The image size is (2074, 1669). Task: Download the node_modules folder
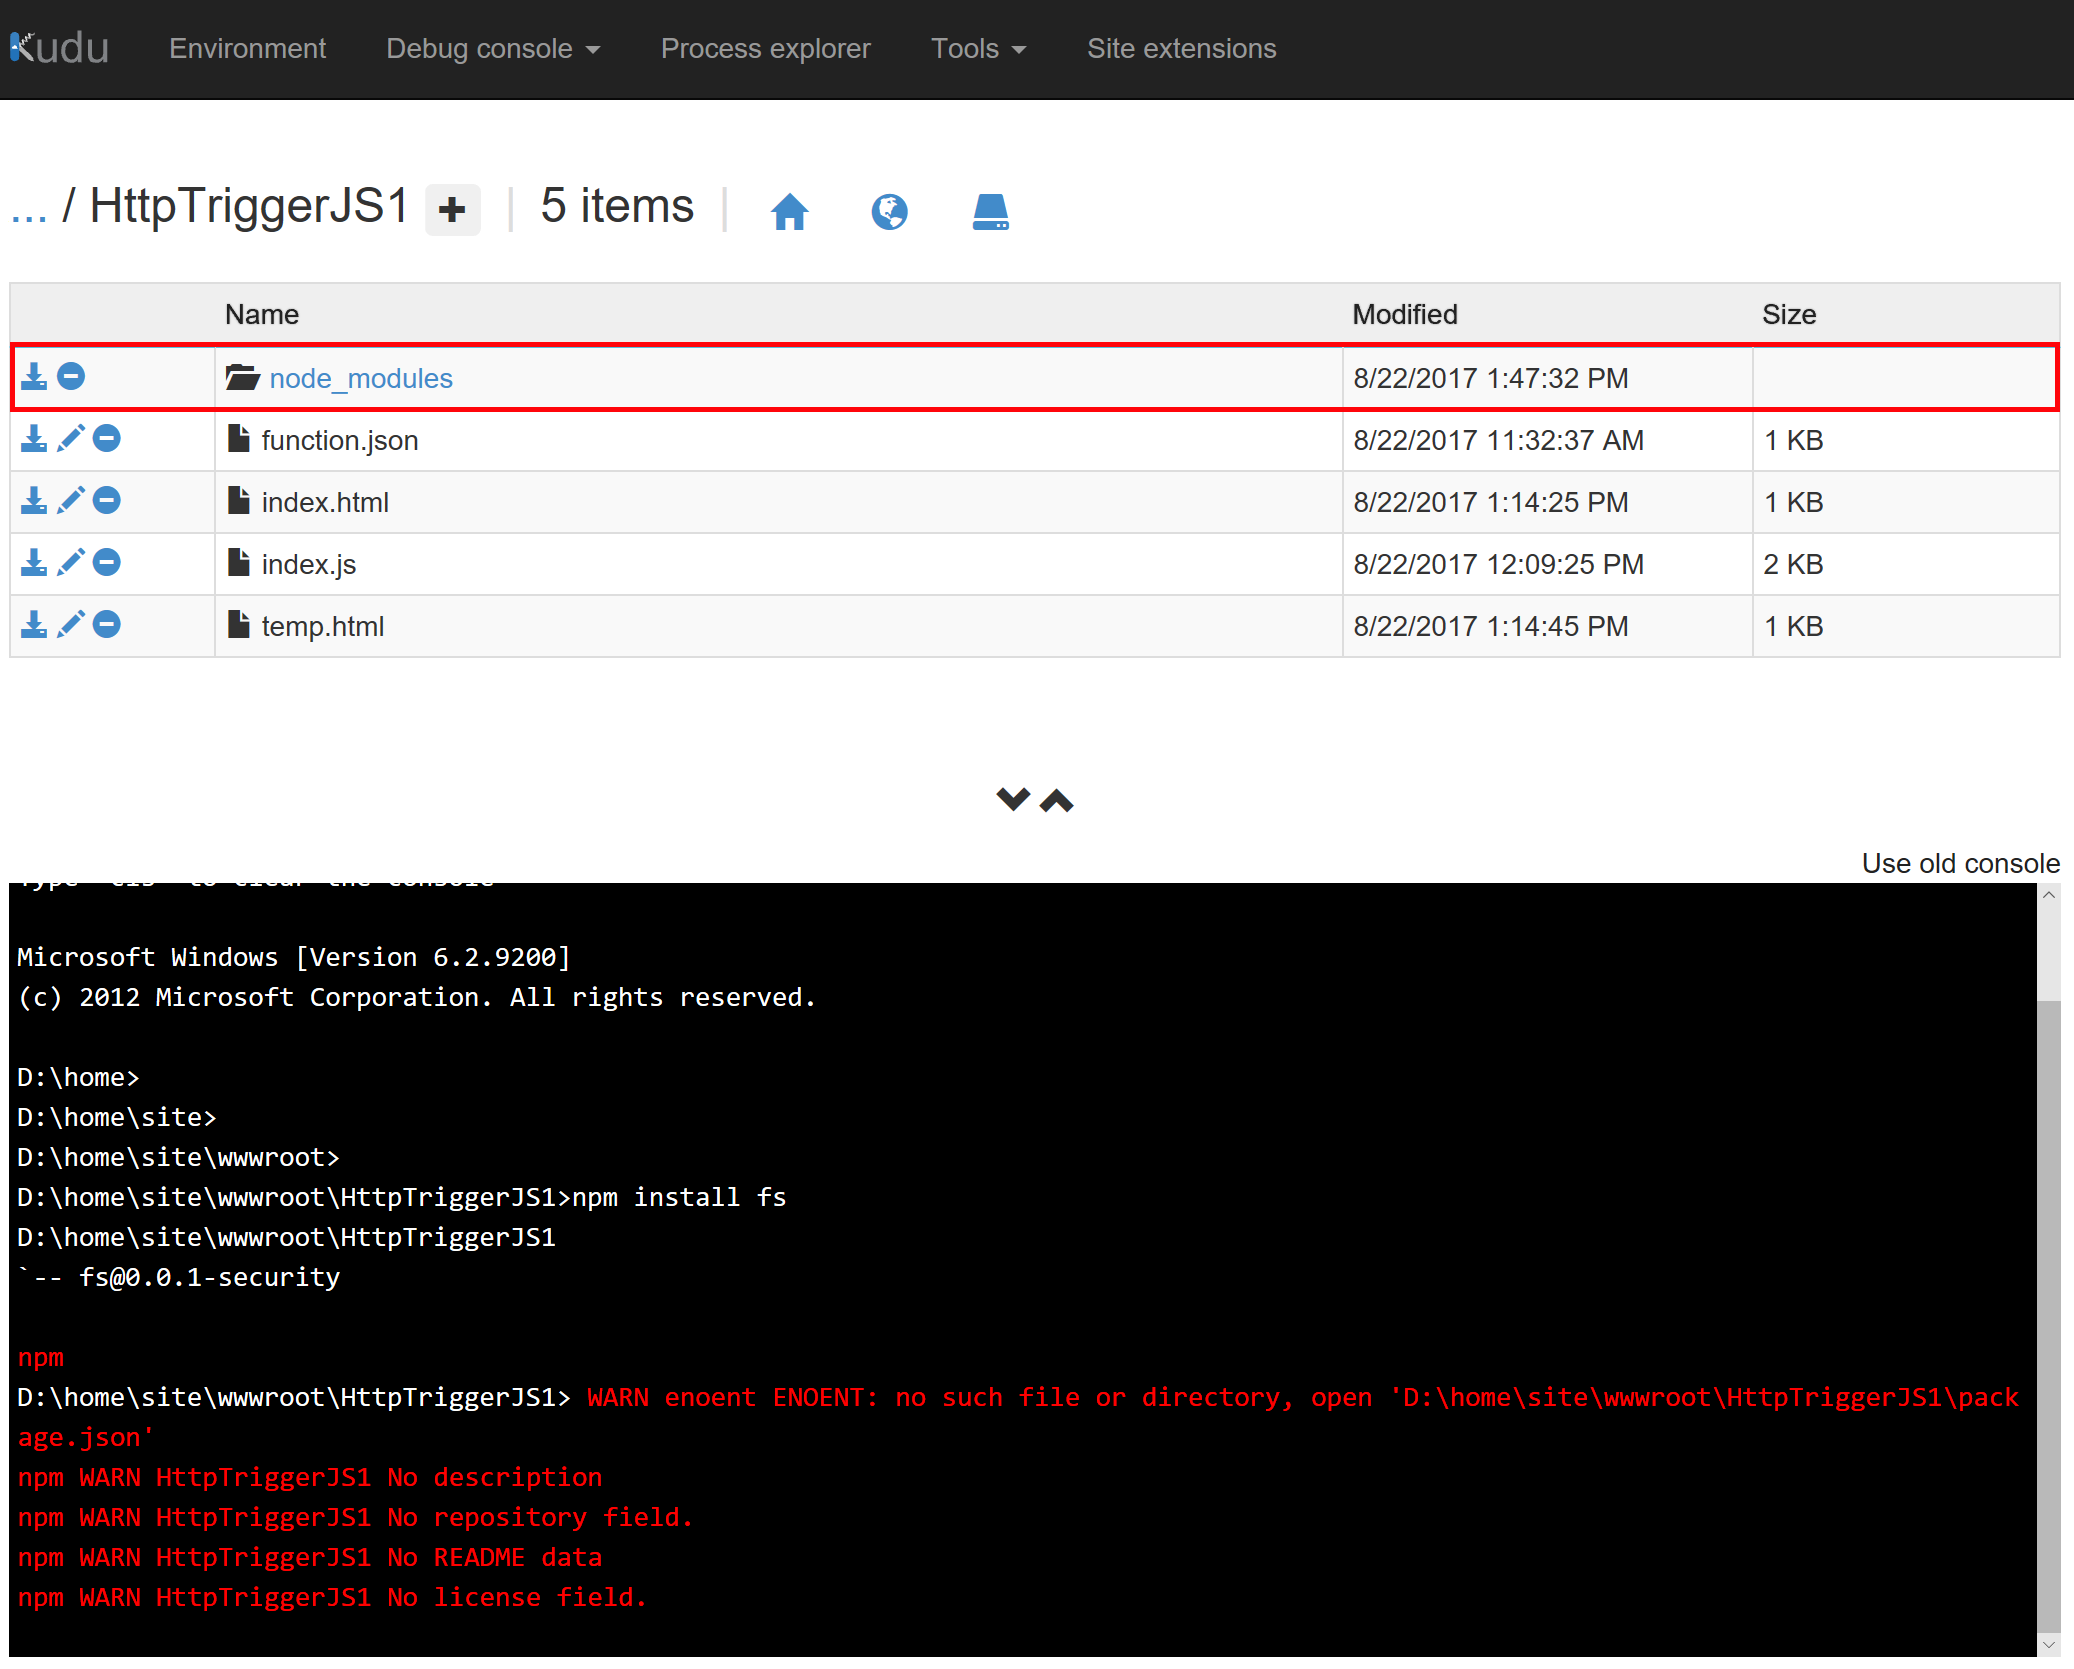pos(34,376)
